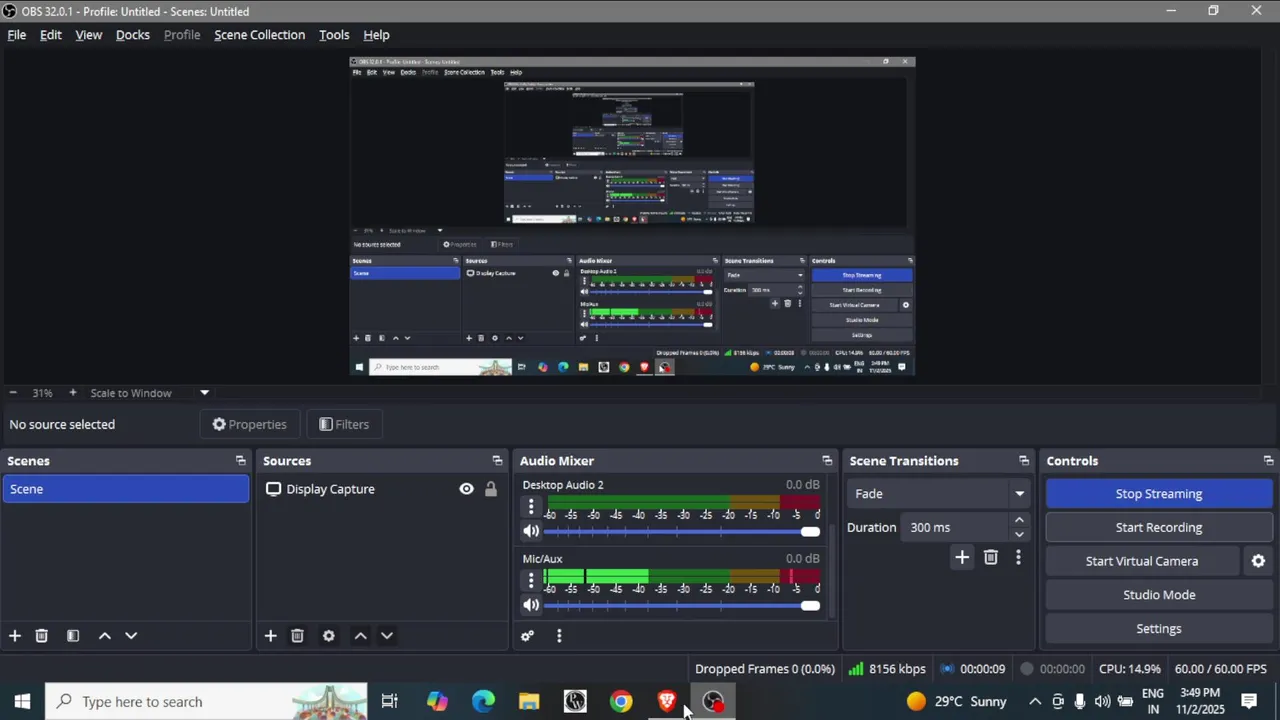Open transition properties three dots
The image size is (1280, 720).
point(1018,558)
